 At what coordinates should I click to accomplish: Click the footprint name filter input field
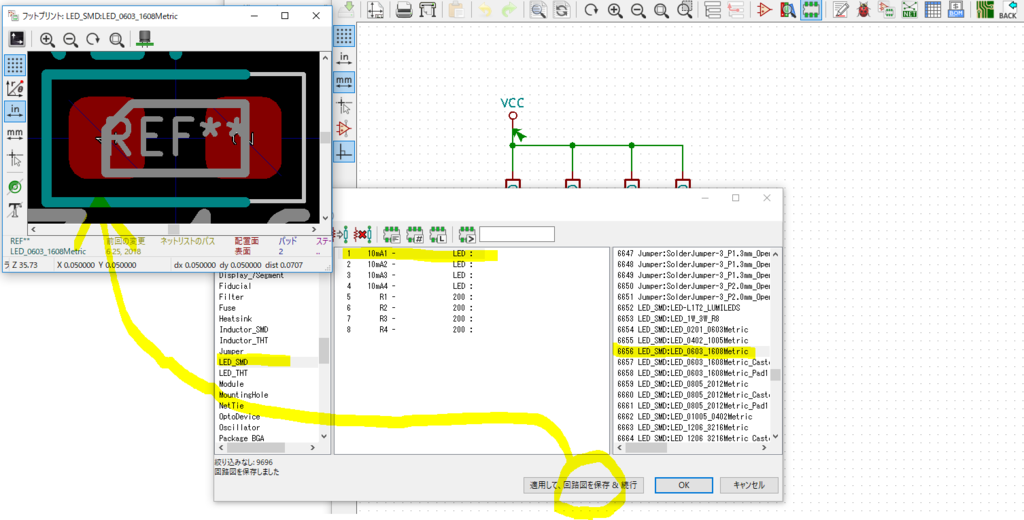click(x=517, y=234)
